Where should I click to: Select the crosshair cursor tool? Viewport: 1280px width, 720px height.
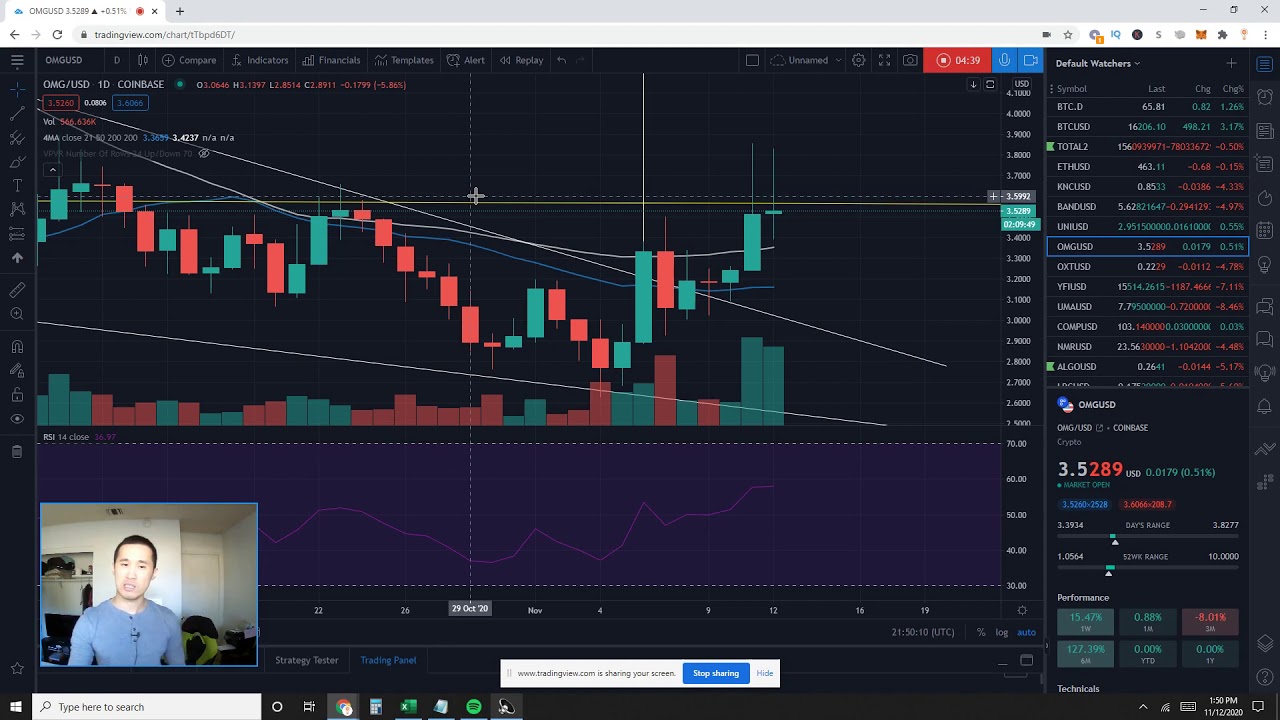(x=17, y=90)
